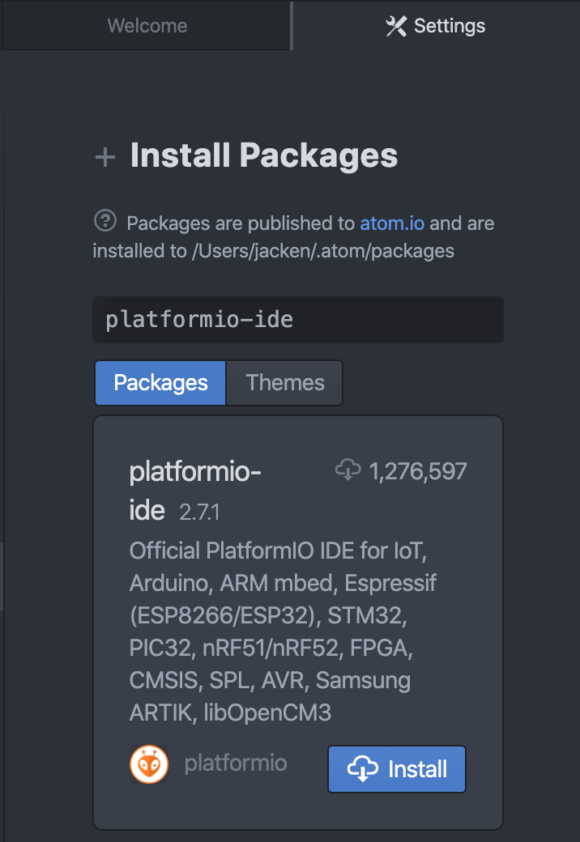580x842 pixels.
Task: Click the version number 2.7.1
Action: 199,512
